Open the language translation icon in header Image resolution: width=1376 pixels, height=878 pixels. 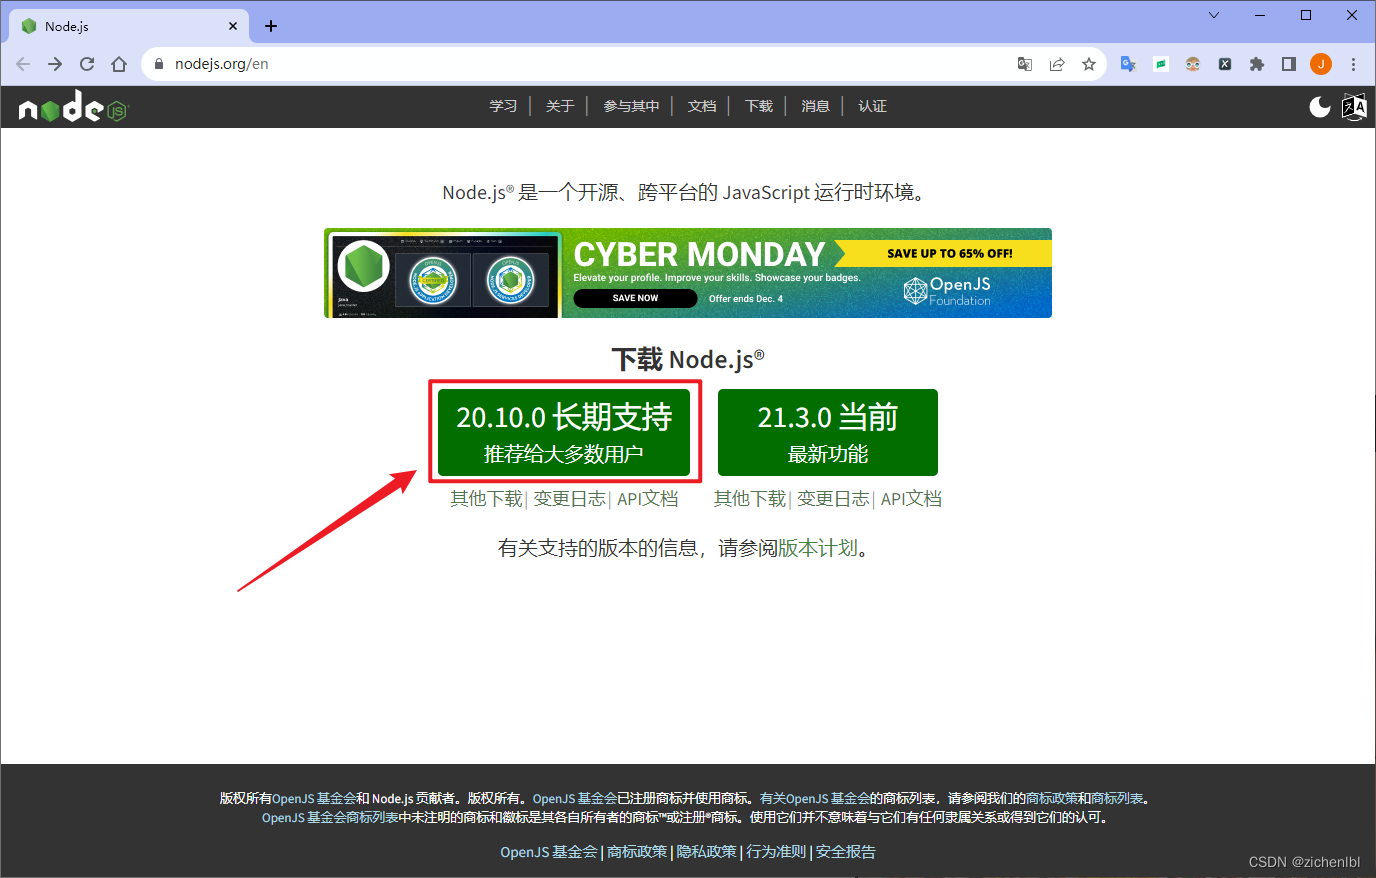[1354, 107]
